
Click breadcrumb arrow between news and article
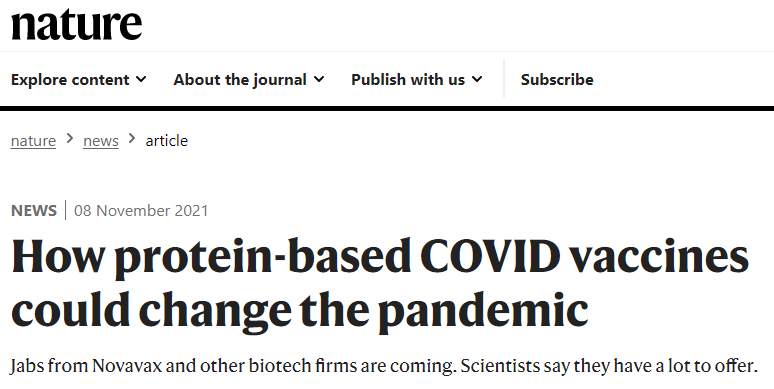pyautogui.click(x=132, y=139)
